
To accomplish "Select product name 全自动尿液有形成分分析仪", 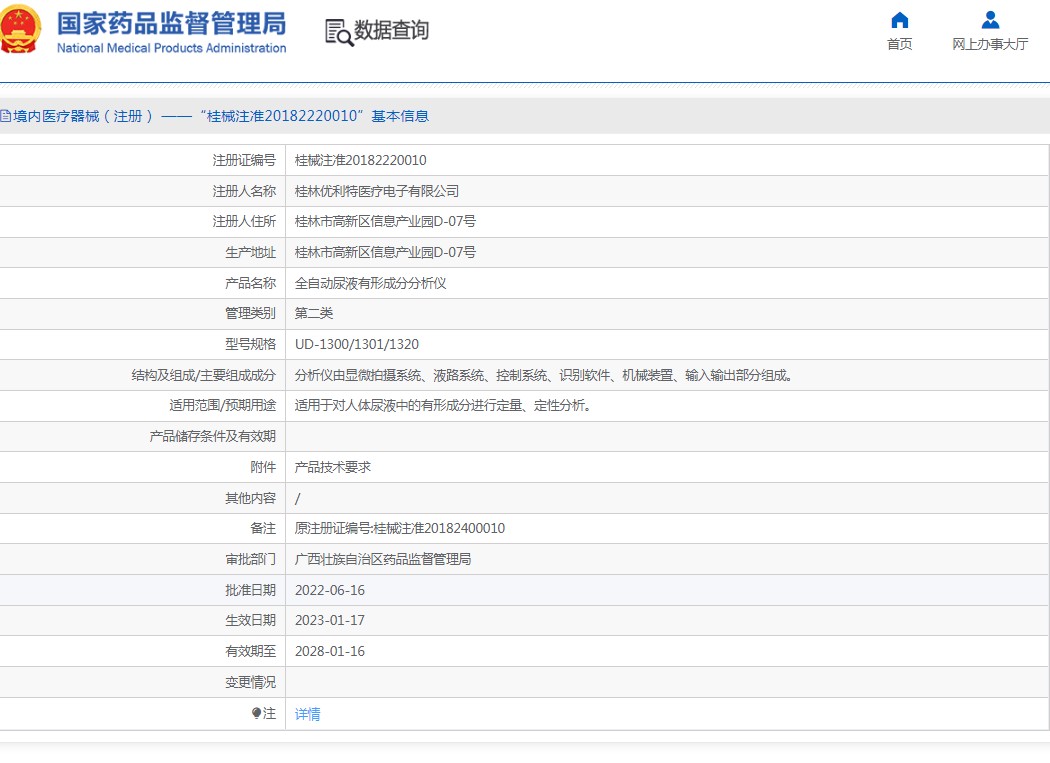I will [370, 283].
